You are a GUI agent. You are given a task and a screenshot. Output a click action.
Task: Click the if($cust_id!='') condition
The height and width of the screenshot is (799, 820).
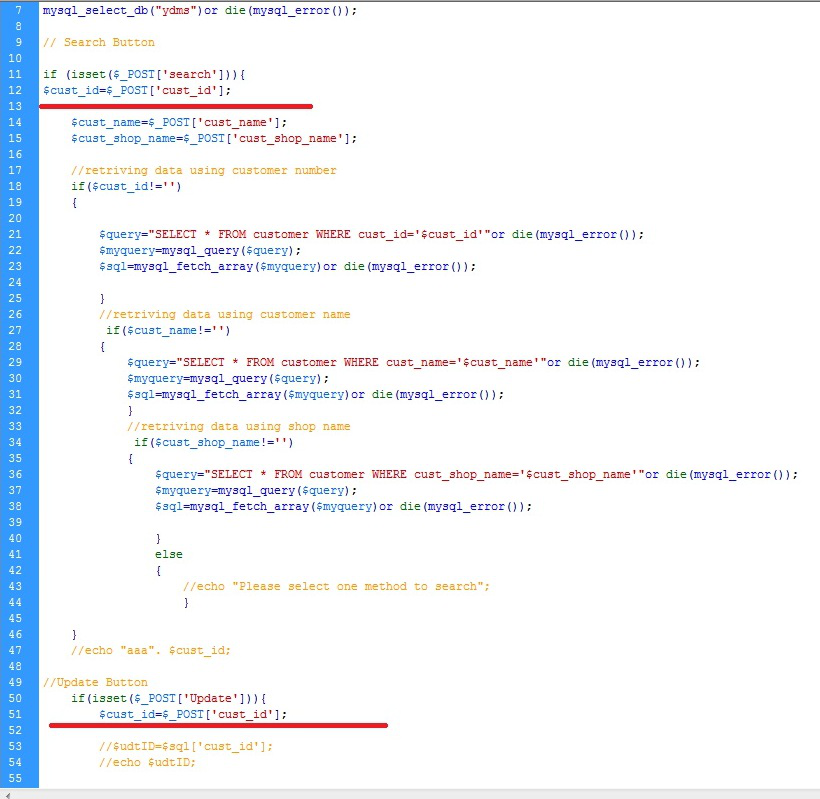point(126,187)
